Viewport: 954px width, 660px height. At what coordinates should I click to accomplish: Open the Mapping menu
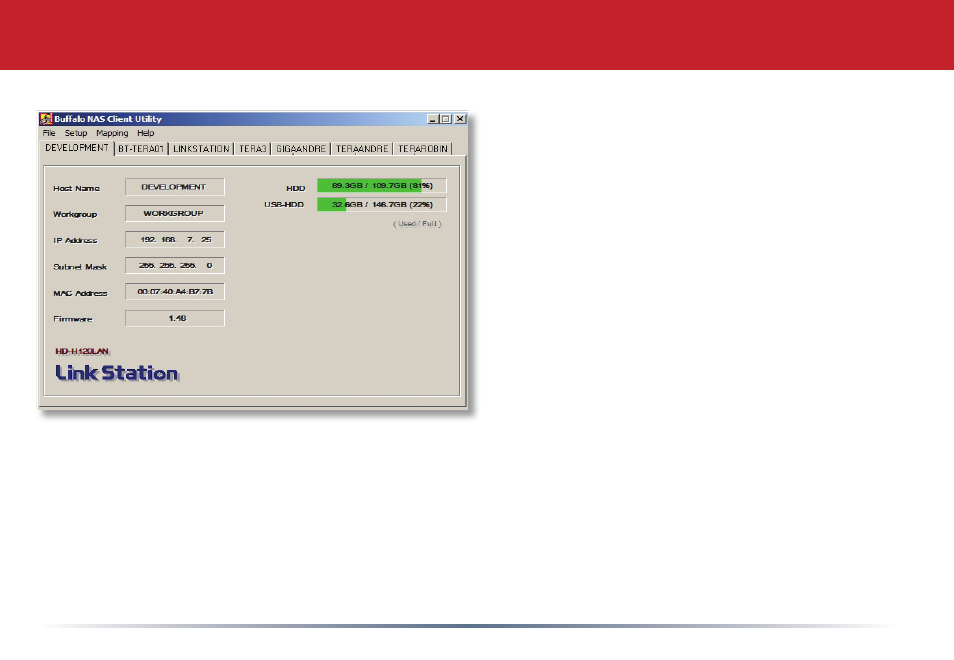pos(112,133)
